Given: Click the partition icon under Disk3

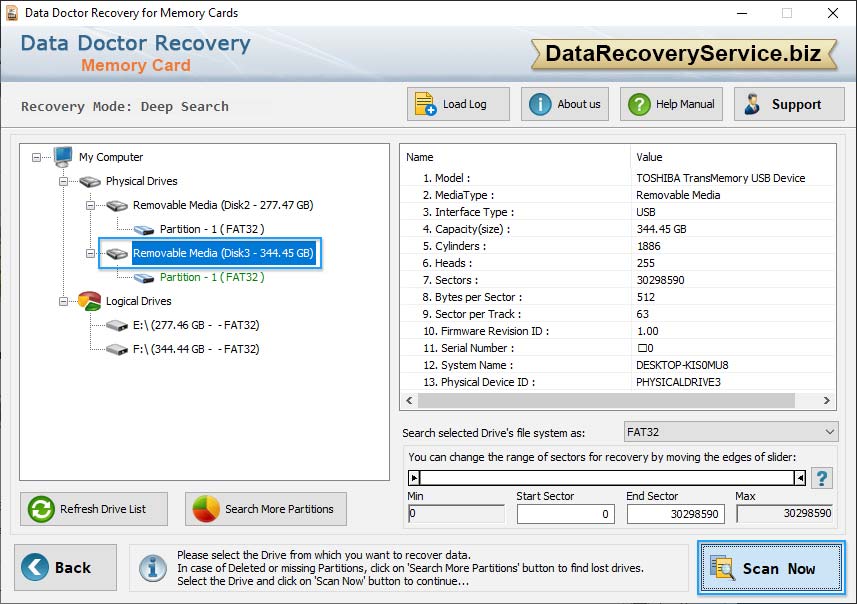Looking at the screenshot, I should (x=144, y=278).
